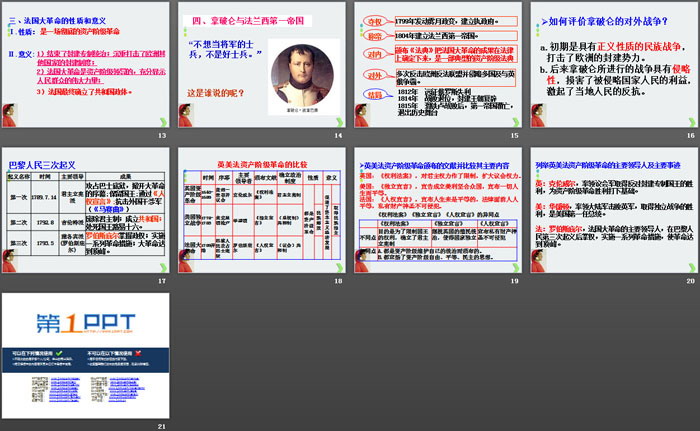Click the green arrow icon on slide 19
The height and width of the screenshot is (431, 700).
pyautogui.click(x=516, y=268)
